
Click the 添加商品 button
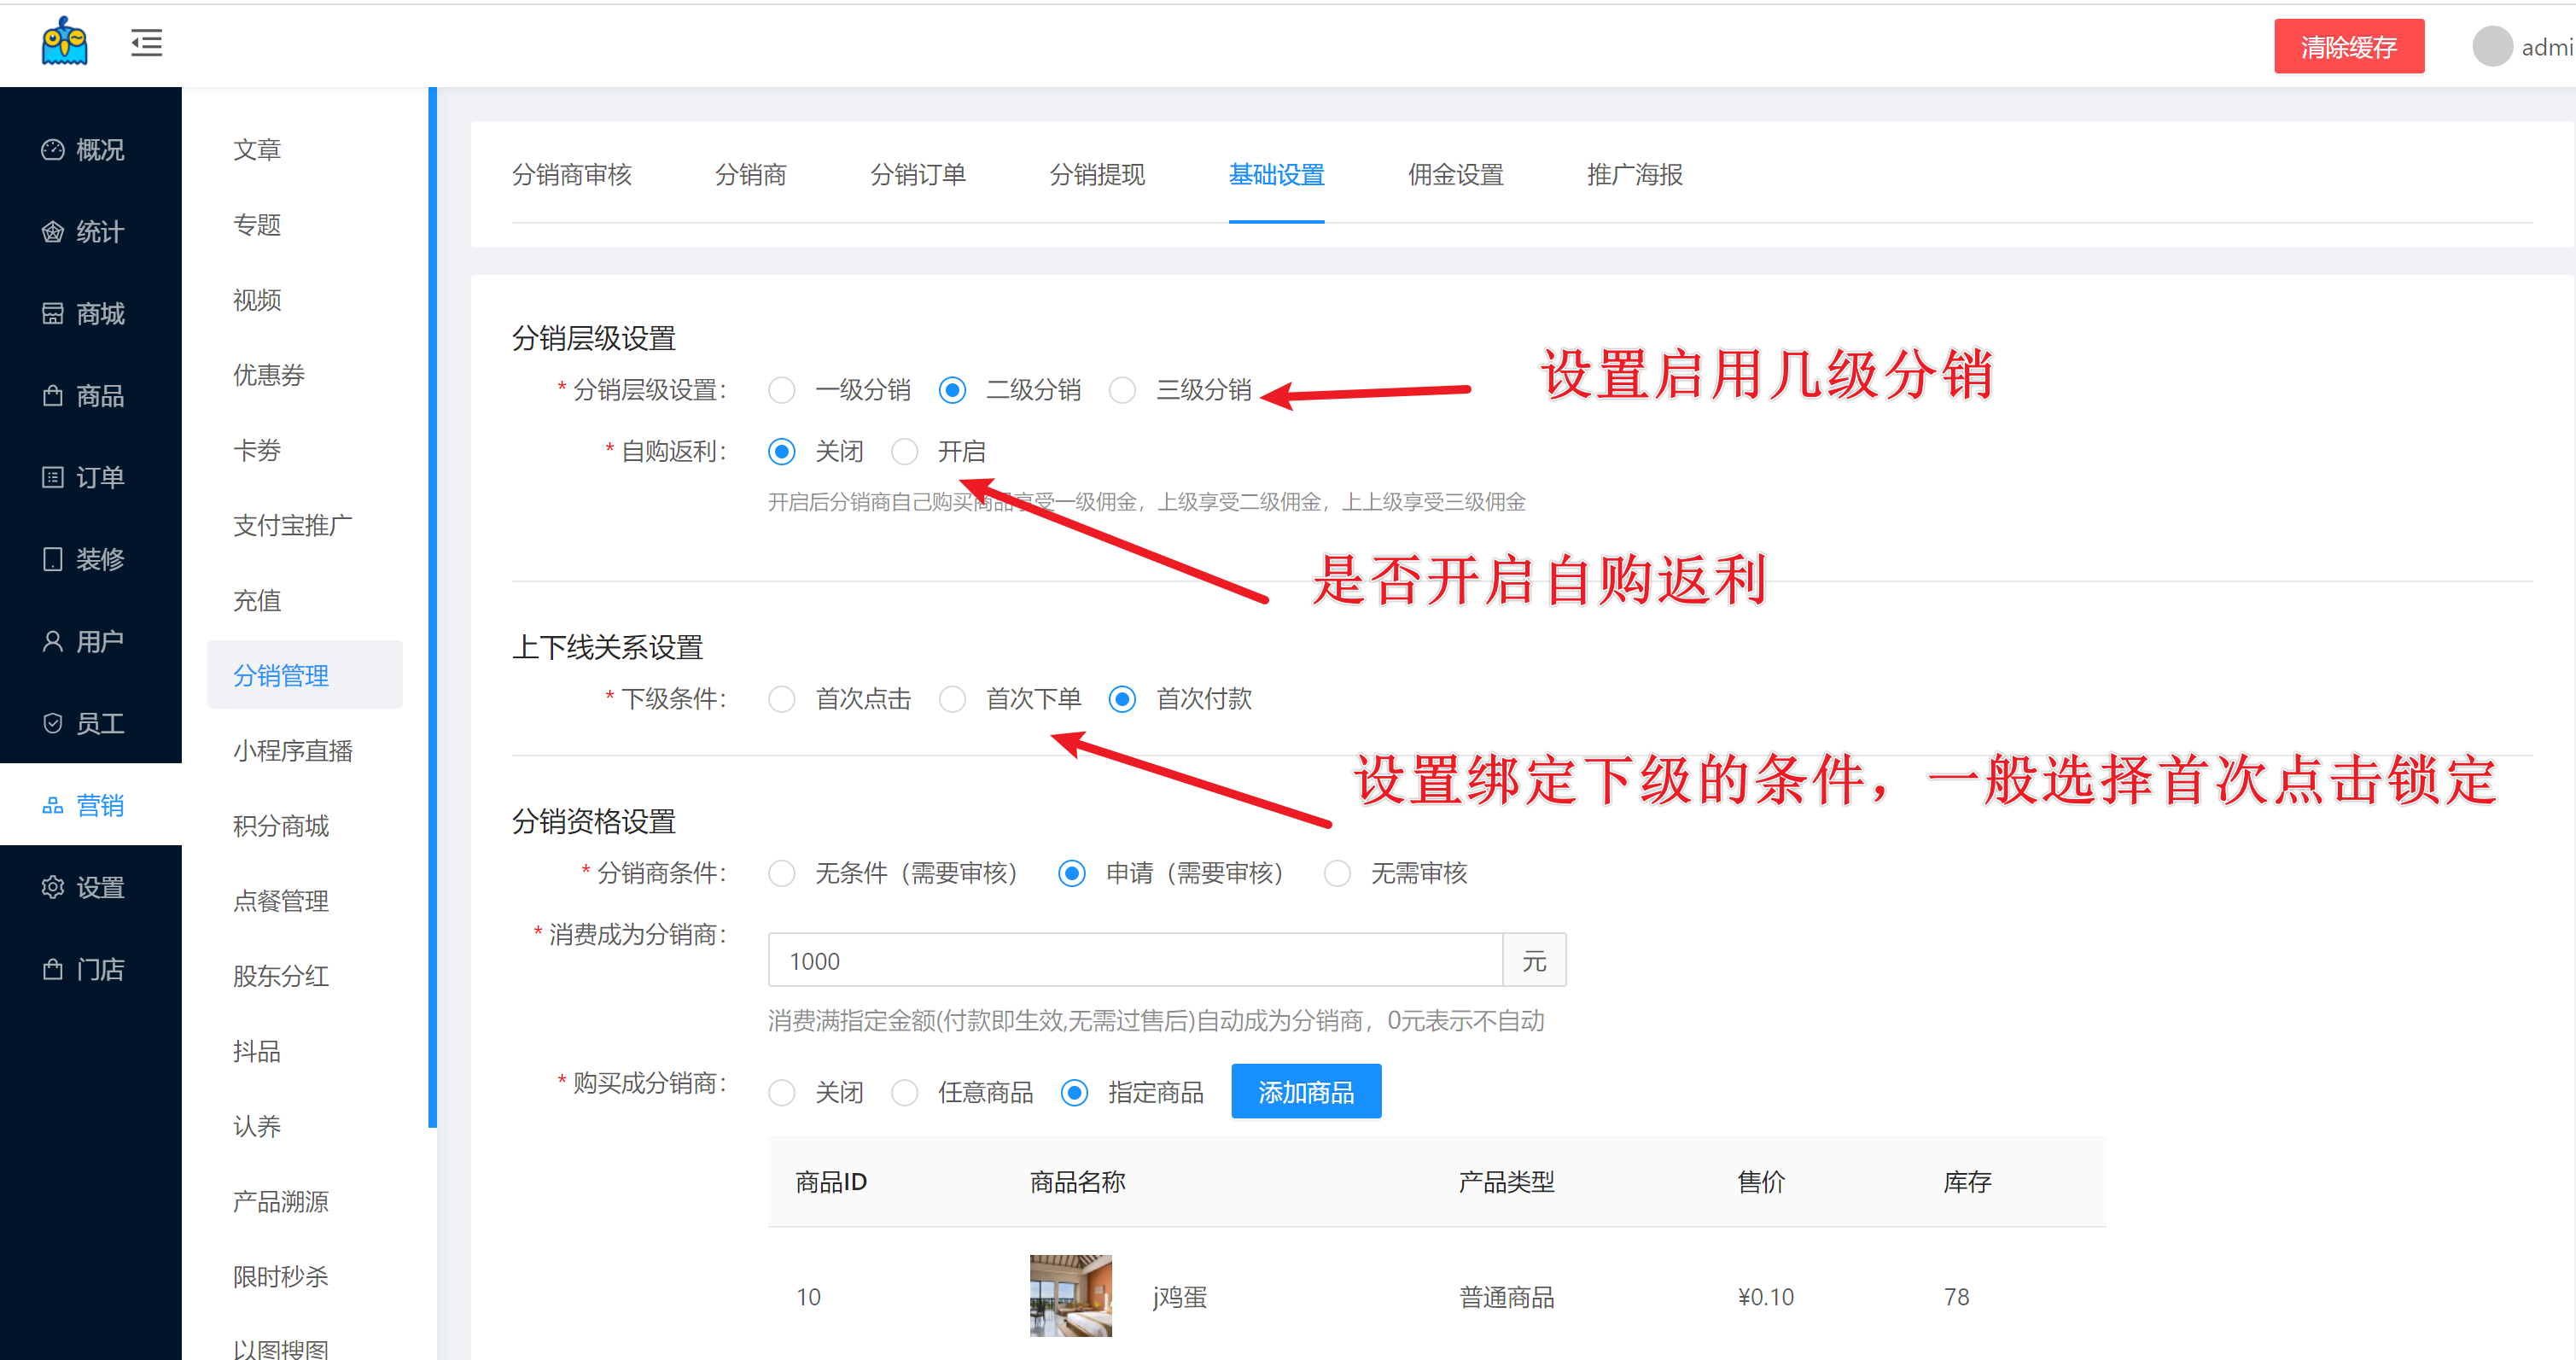pyautogui.click(x=1305, y=1092)
